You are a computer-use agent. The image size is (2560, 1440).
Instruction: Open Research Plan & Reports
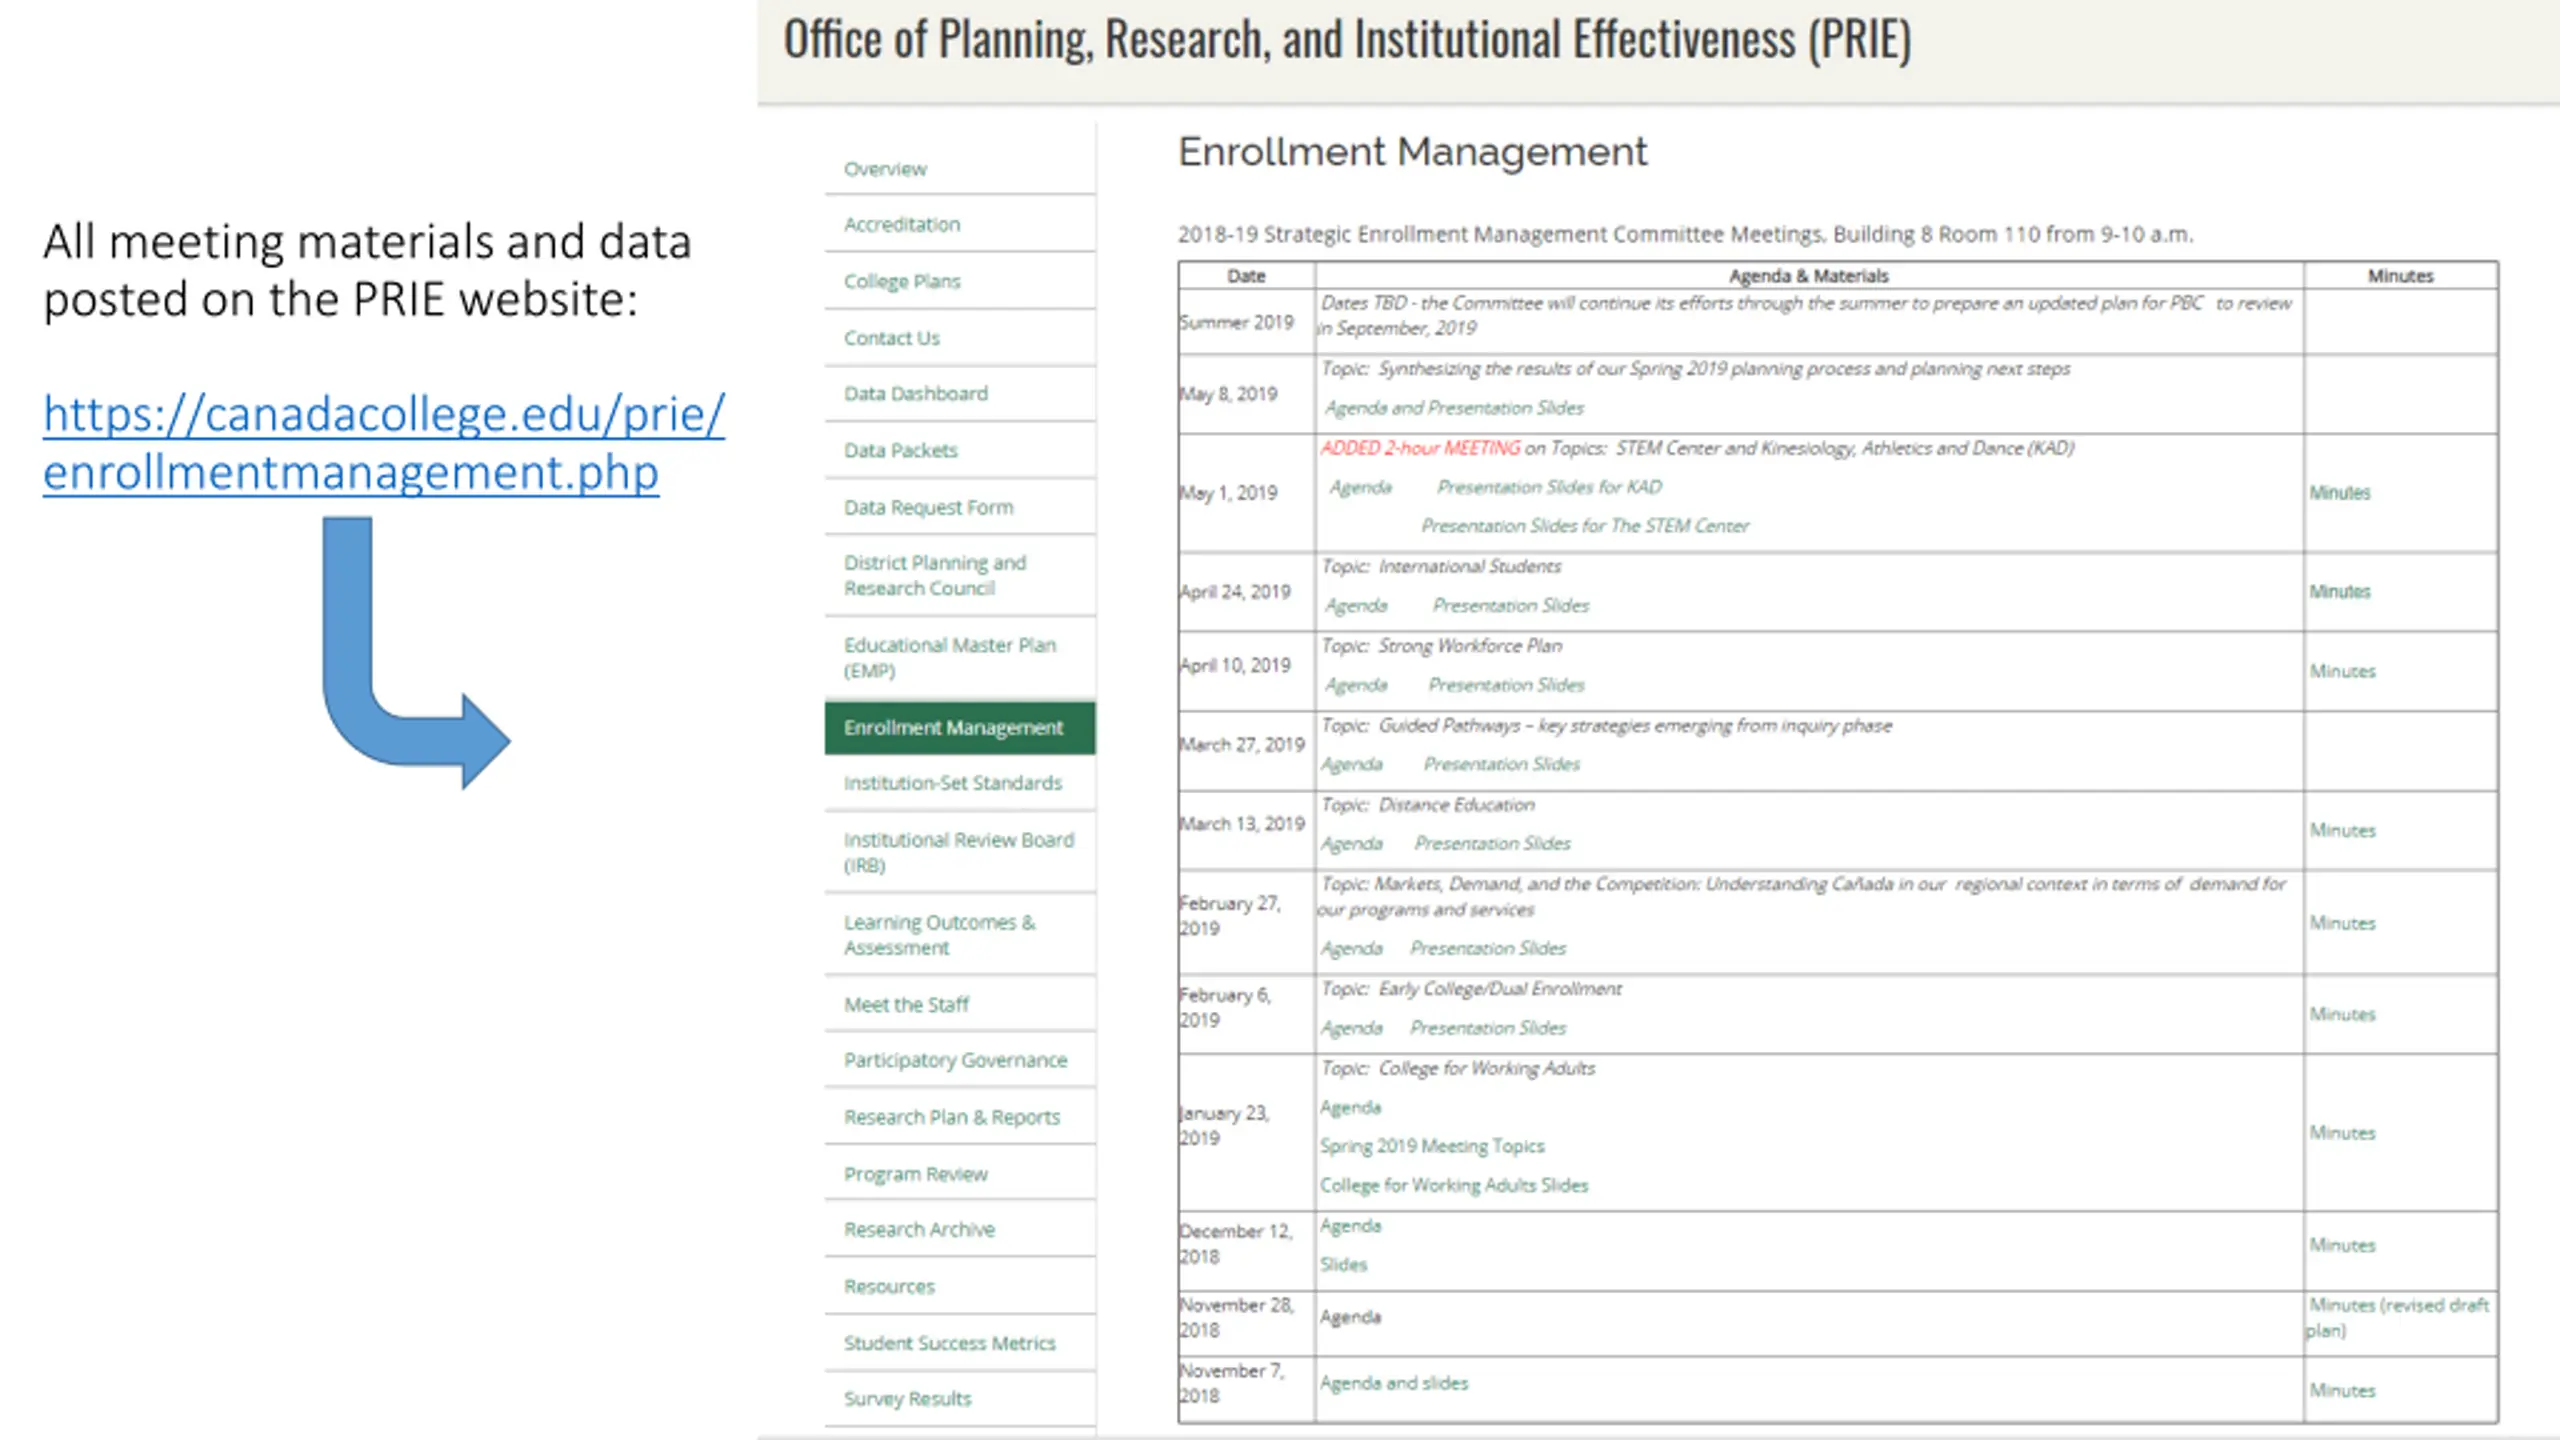point(952,1118)
